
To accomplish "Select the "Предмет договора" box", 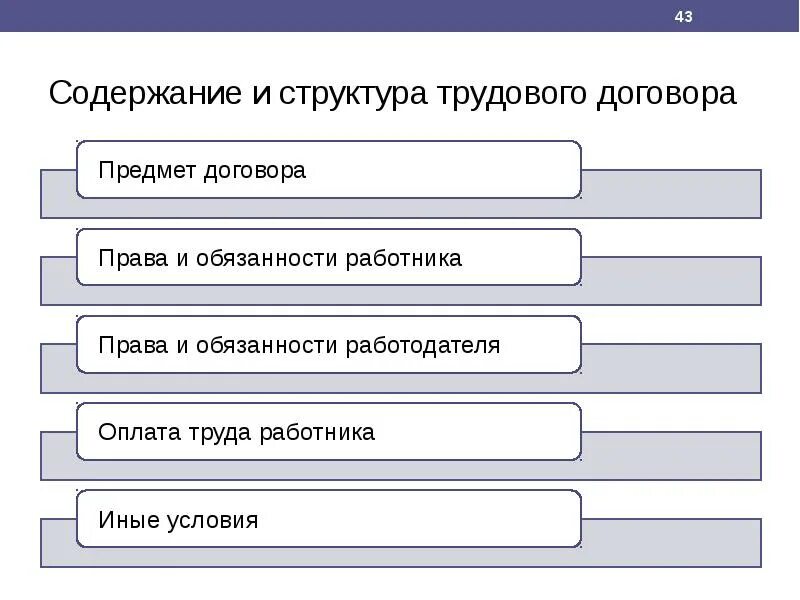I will [329, 170].
